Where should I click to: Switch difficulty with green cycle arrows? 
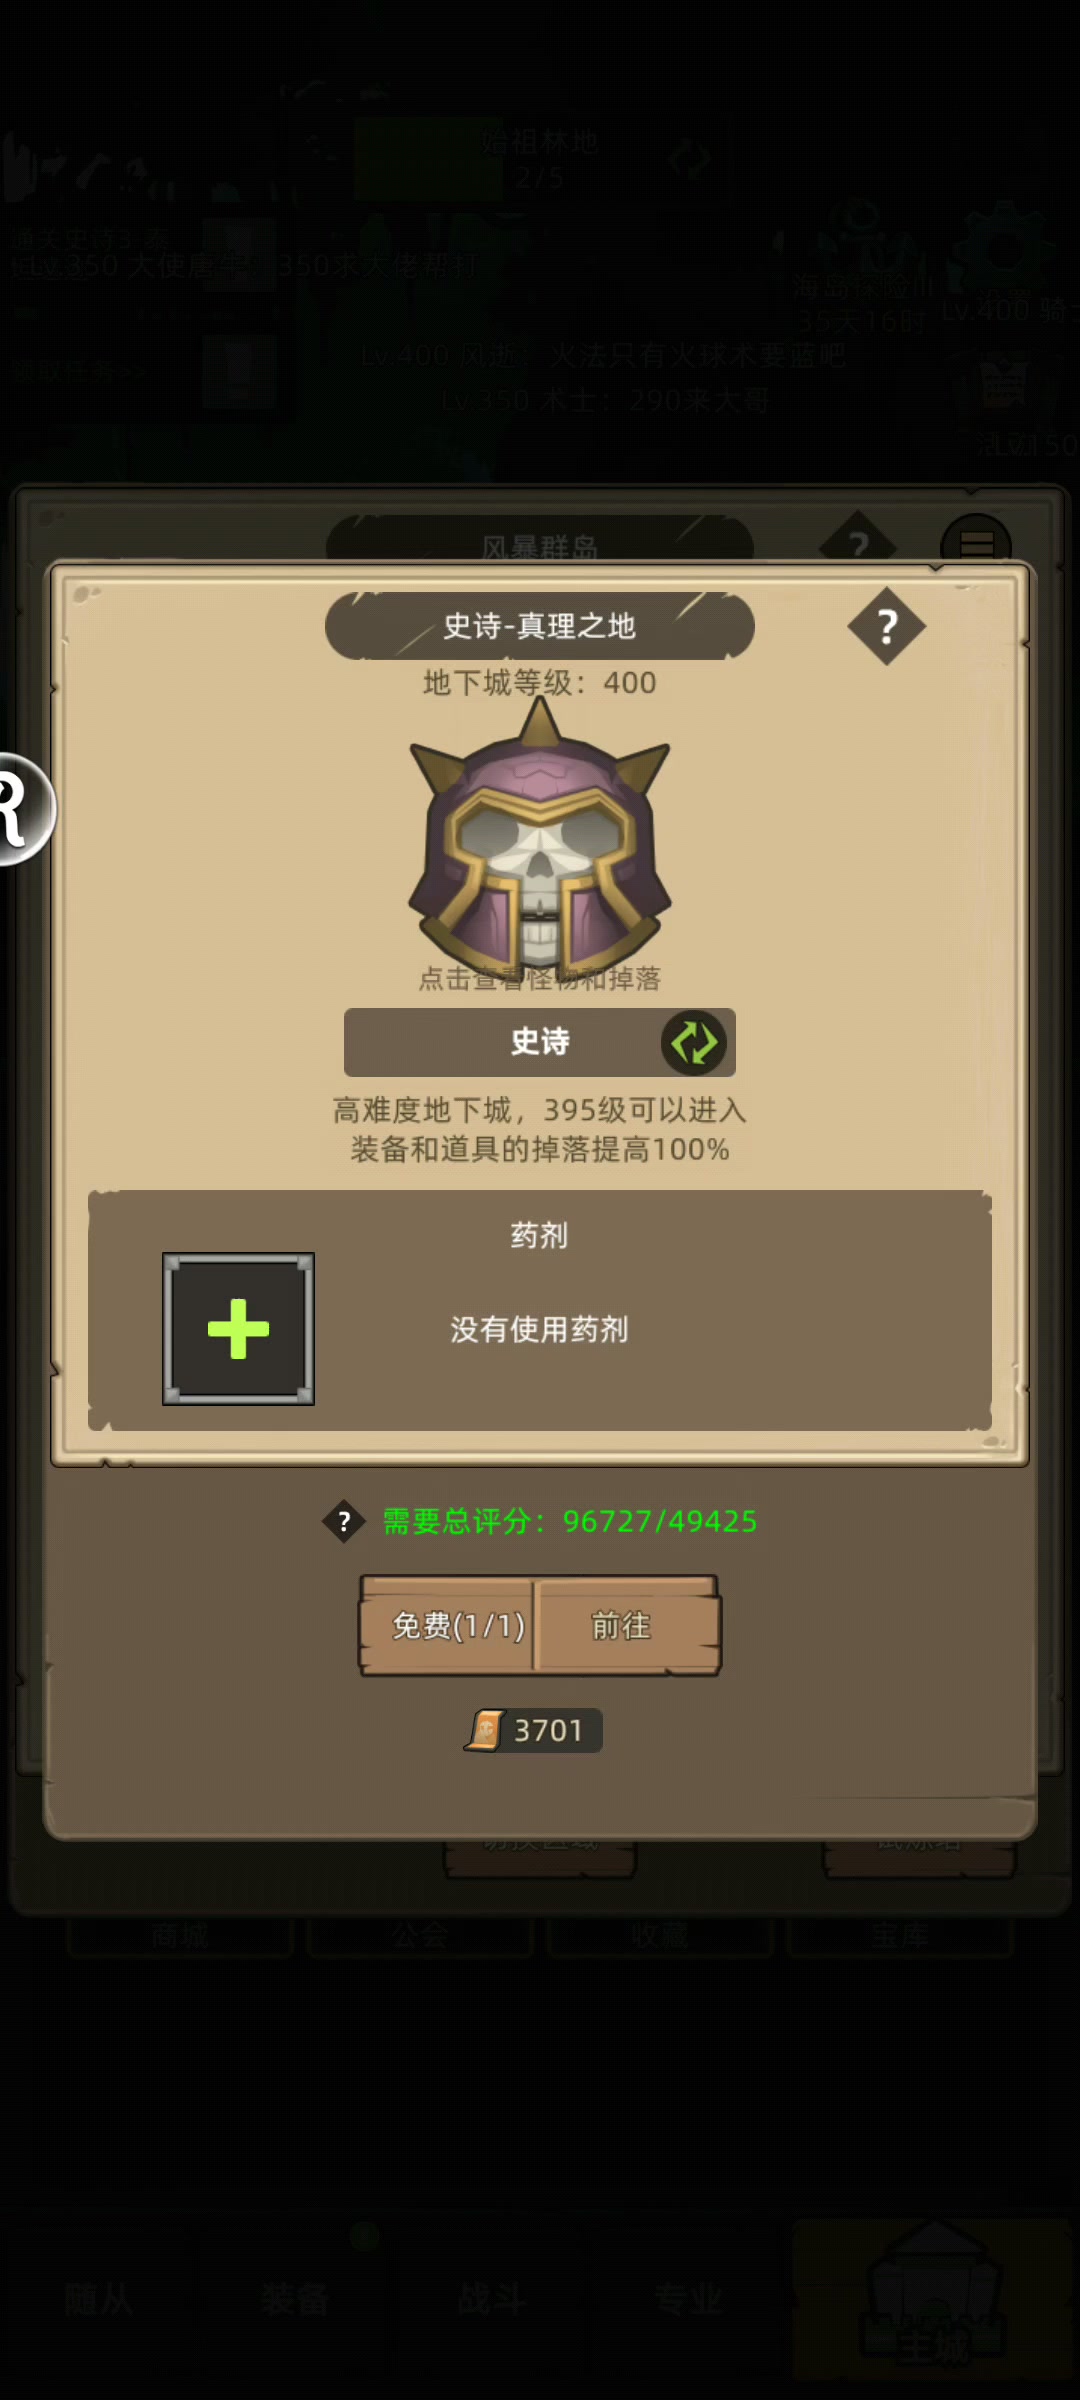(x=694, y=1042)
